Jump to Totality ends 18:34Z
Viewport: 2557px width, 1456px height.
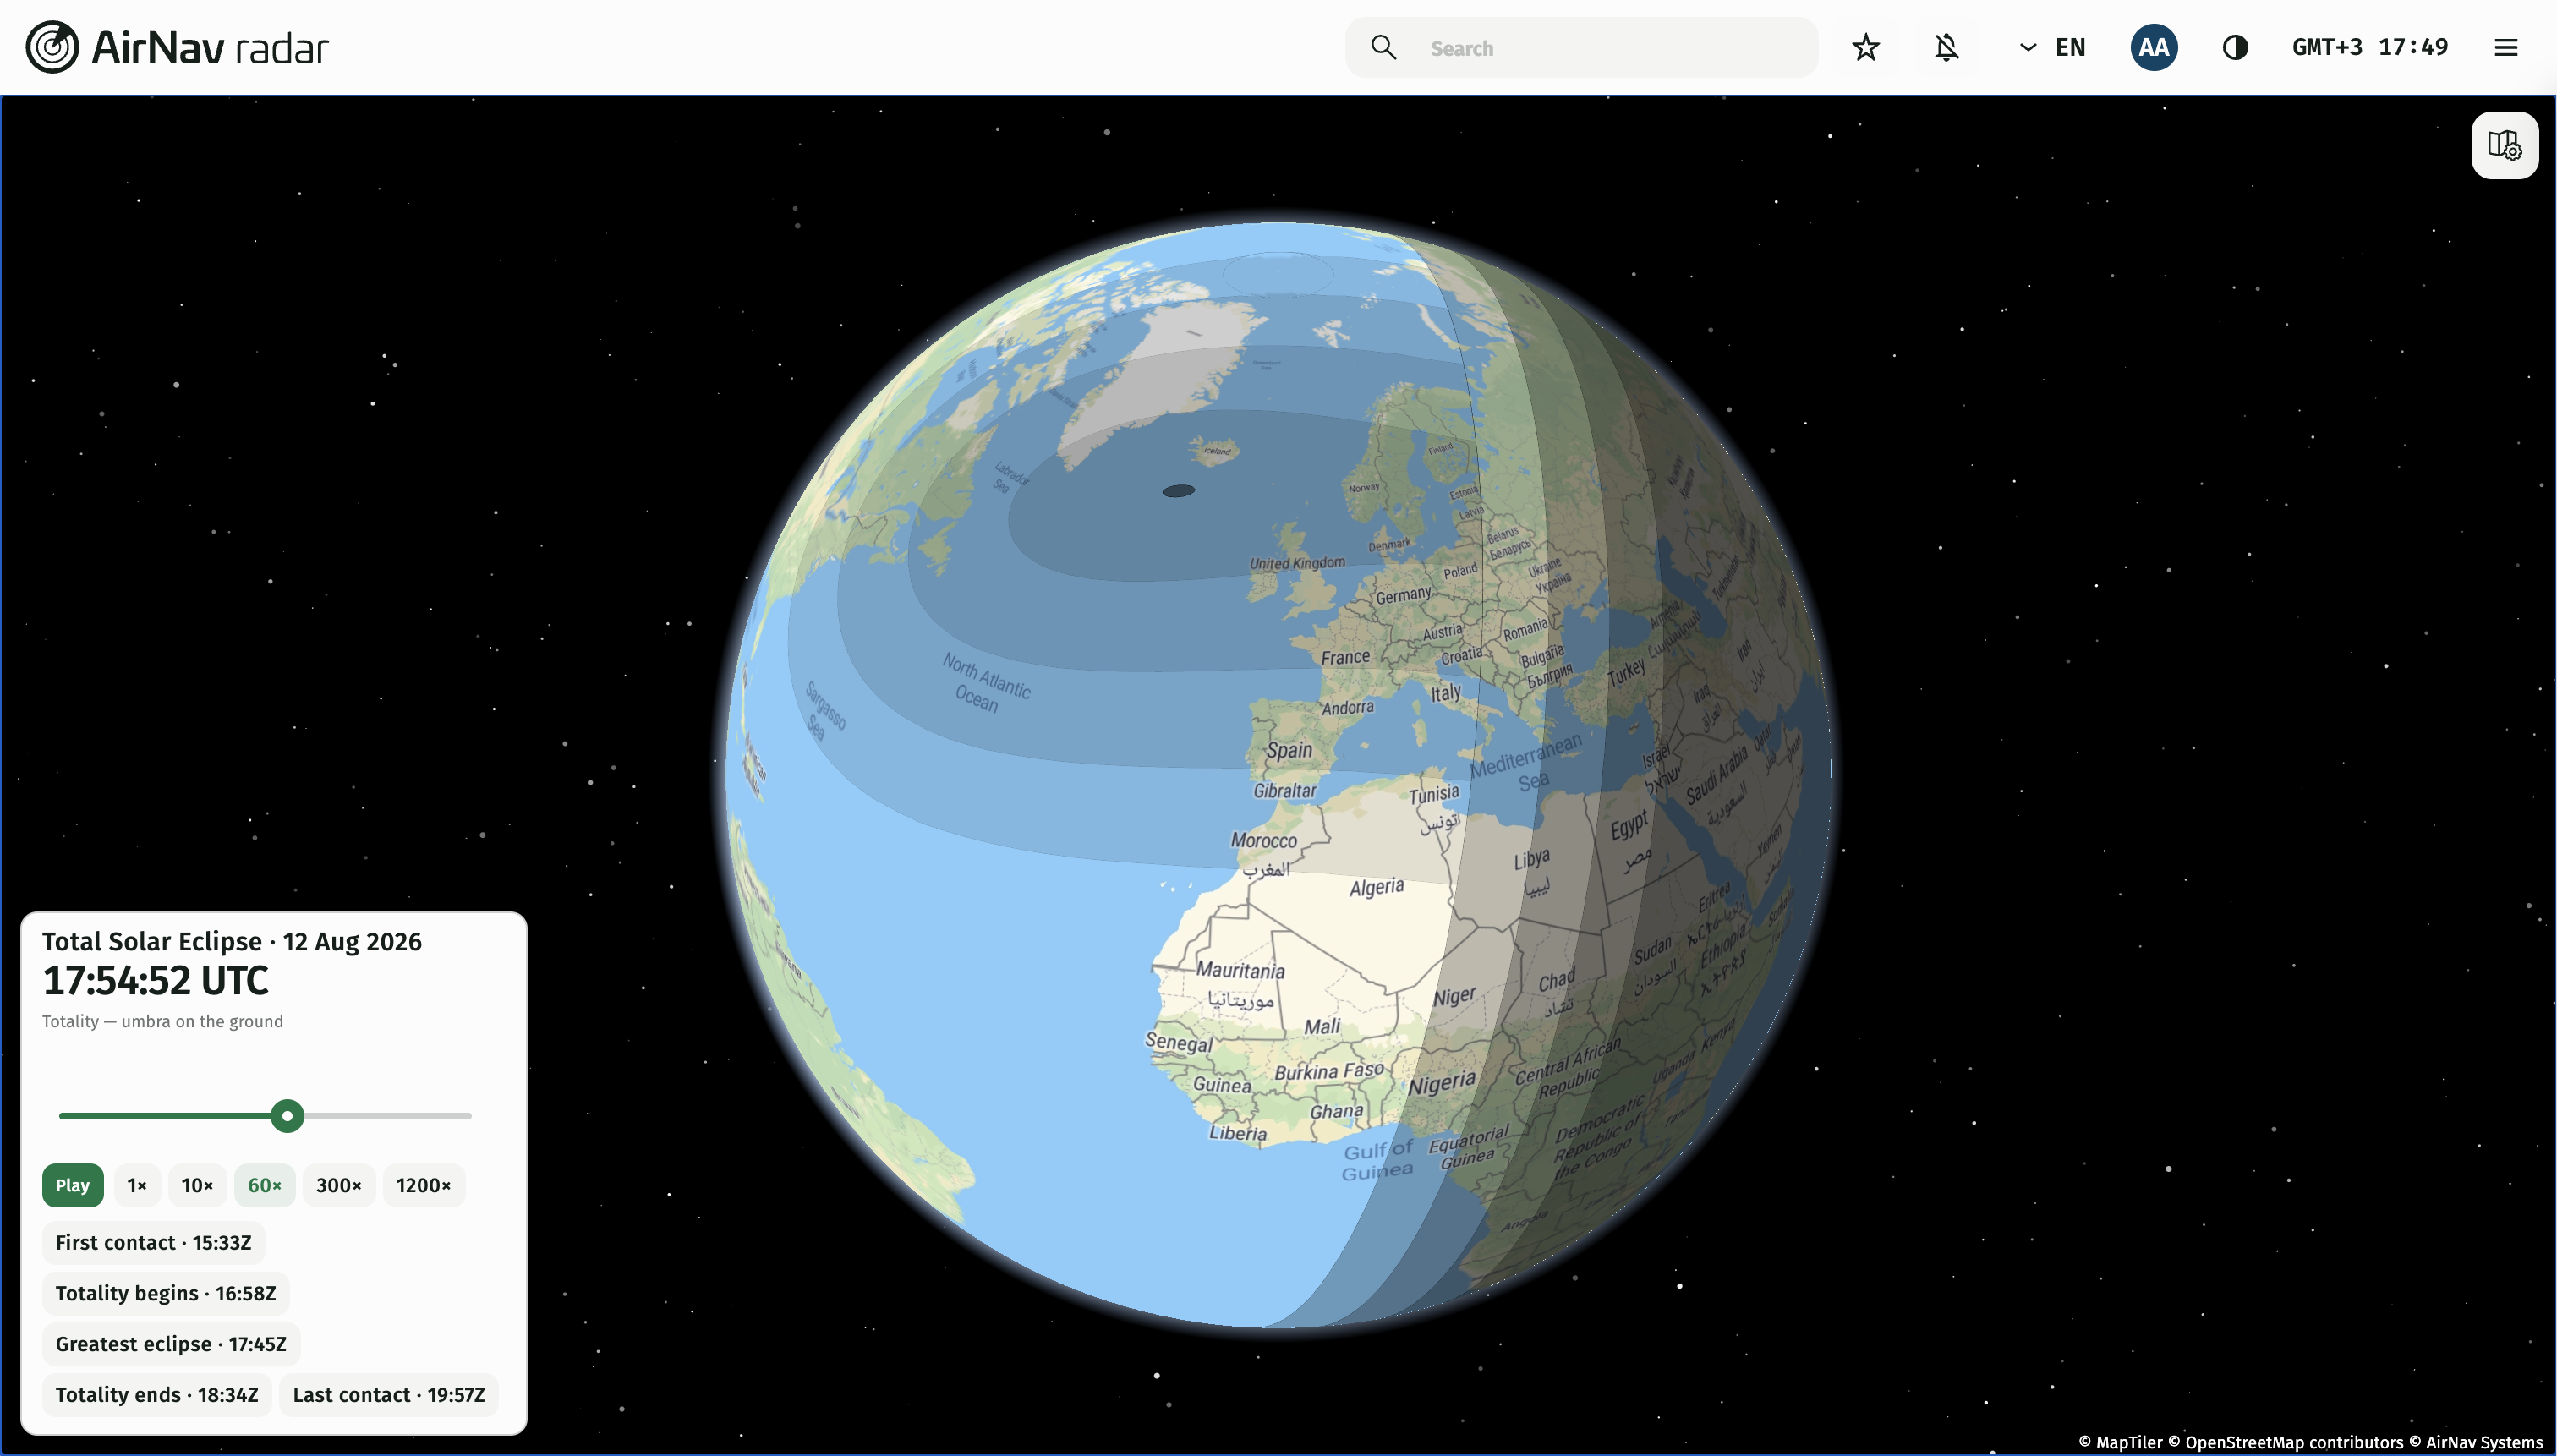point(157,1395)
